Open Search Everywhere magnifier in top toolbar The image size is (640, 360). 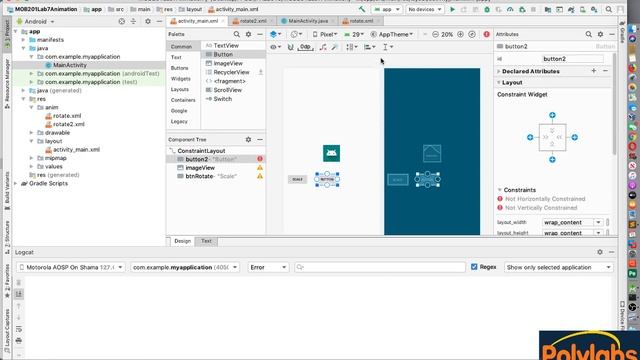pos(609,9)
